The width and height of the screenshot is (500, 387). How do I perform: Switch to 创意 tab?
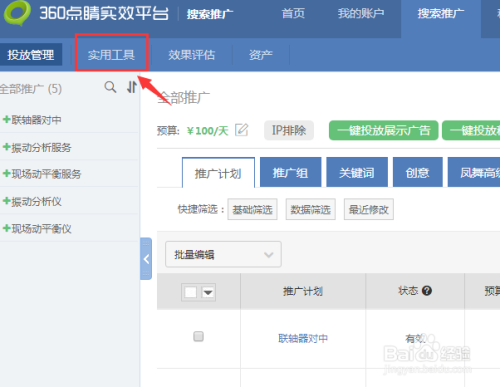click(x=418, y=172)
